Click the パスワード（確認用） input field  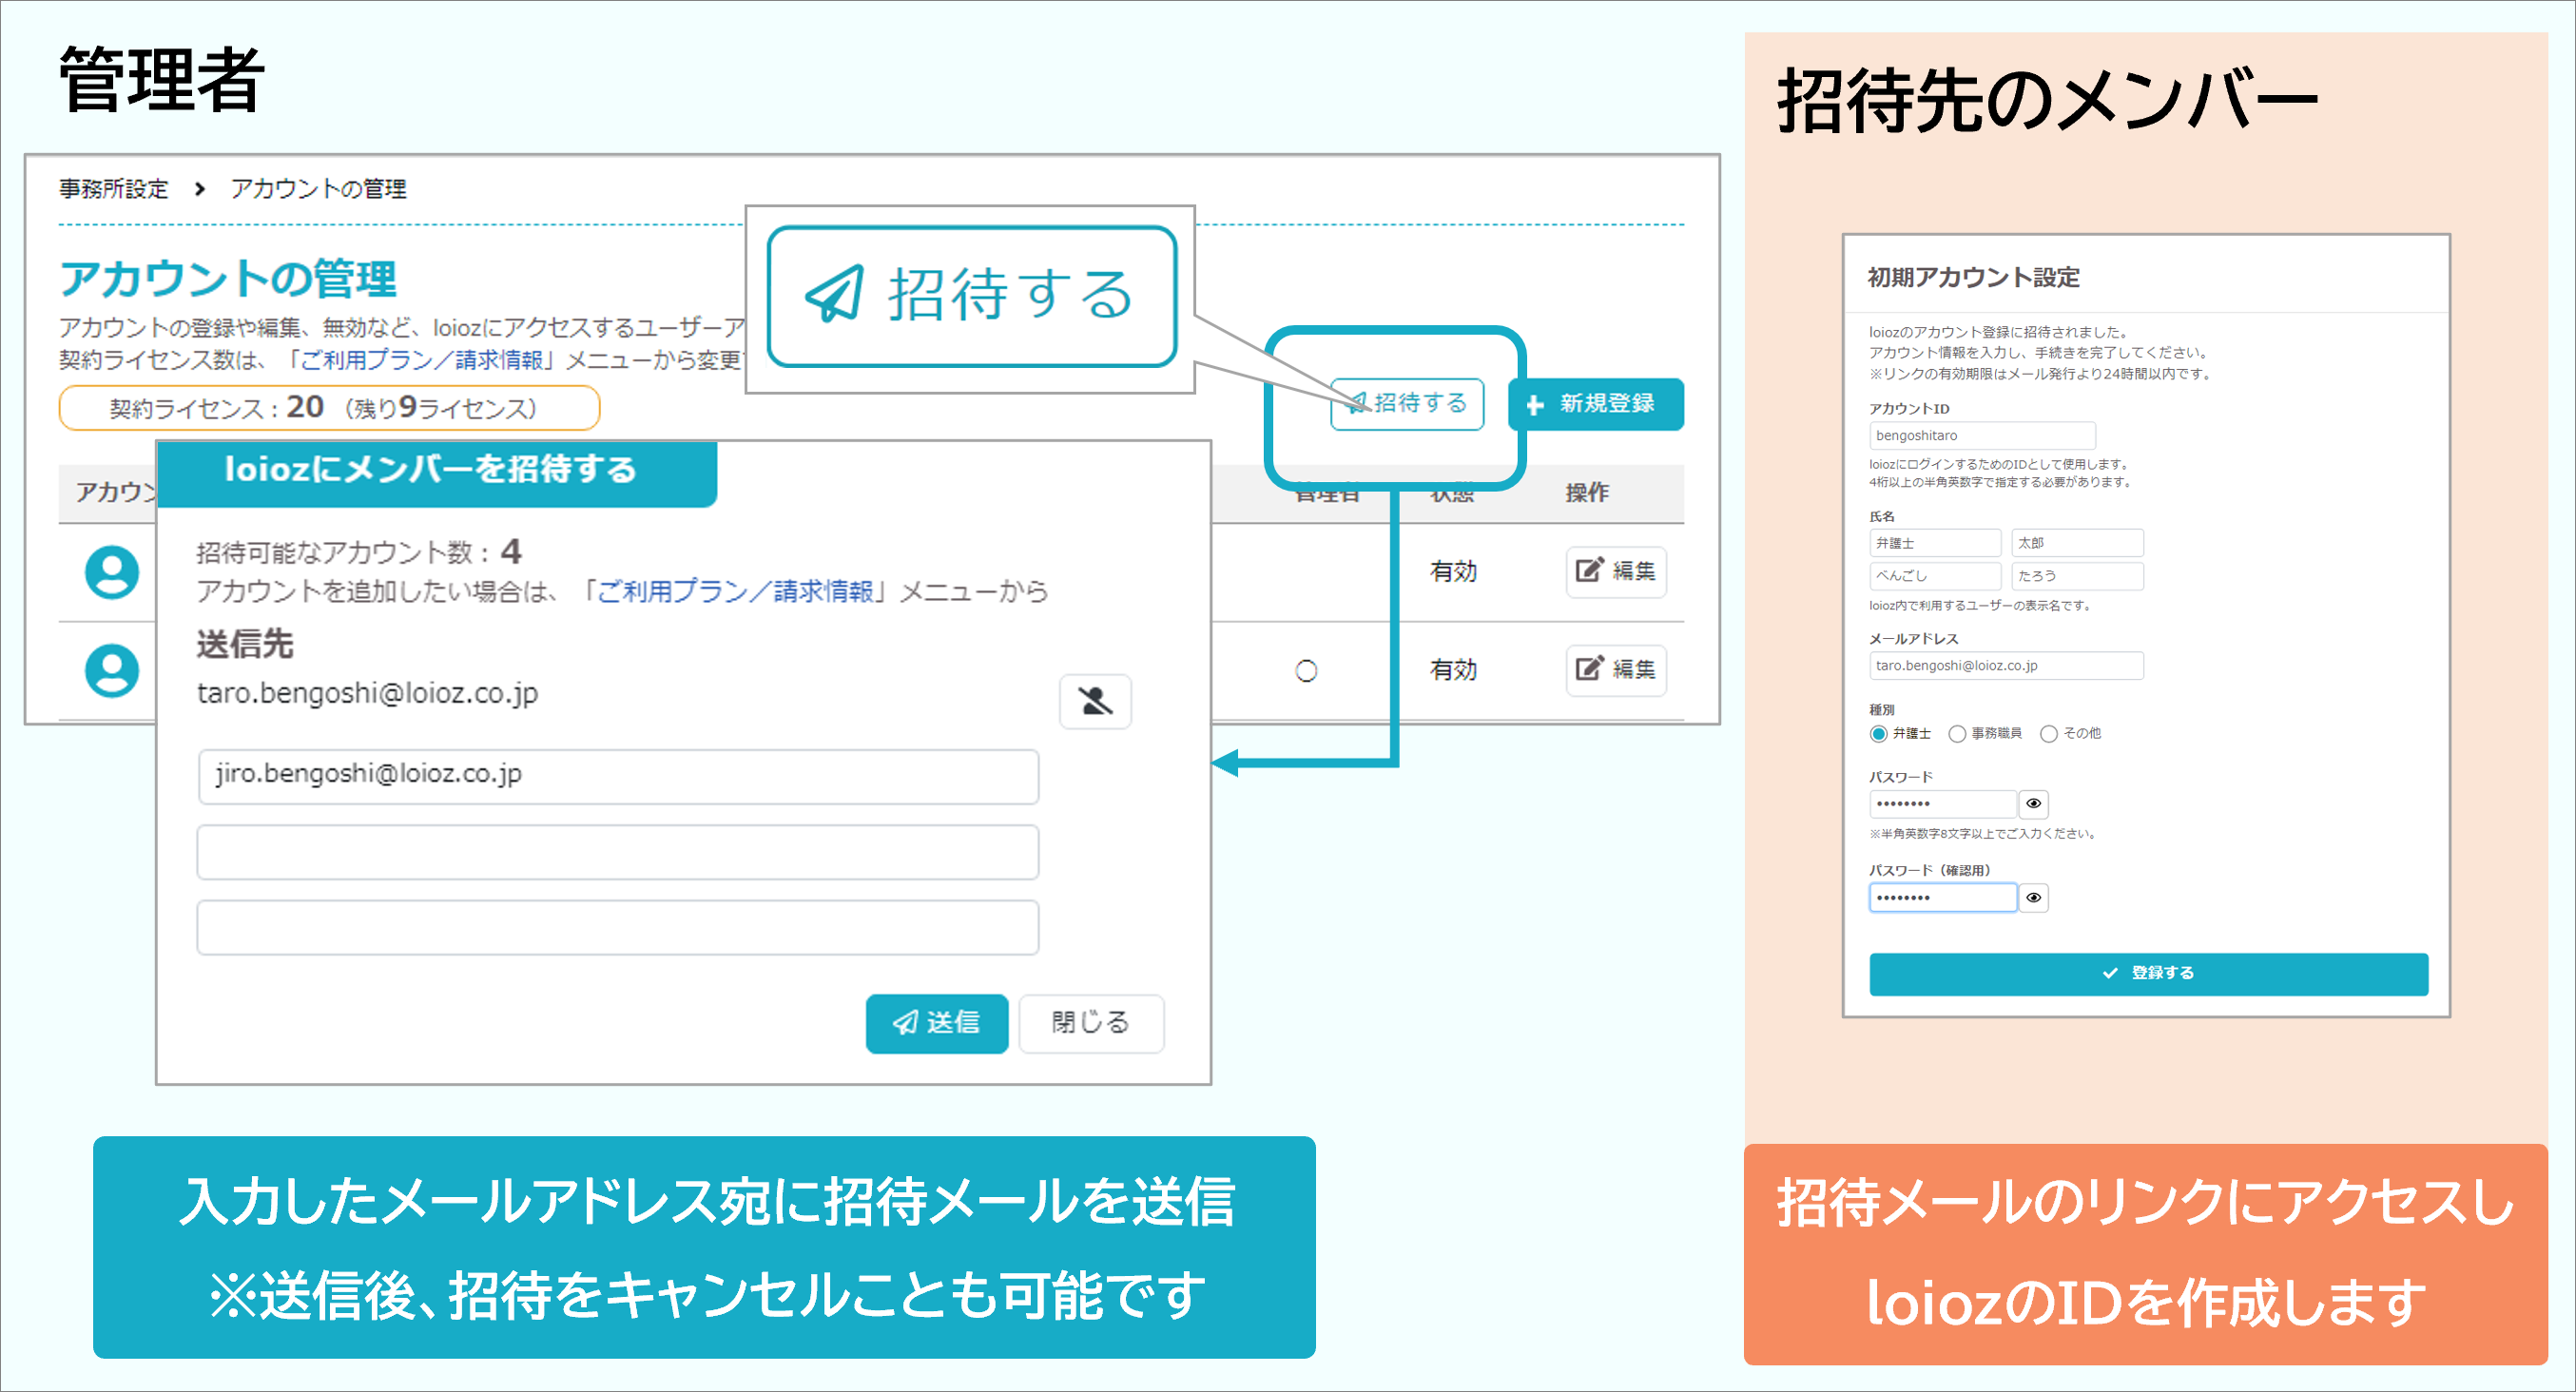coord(1943,898)
